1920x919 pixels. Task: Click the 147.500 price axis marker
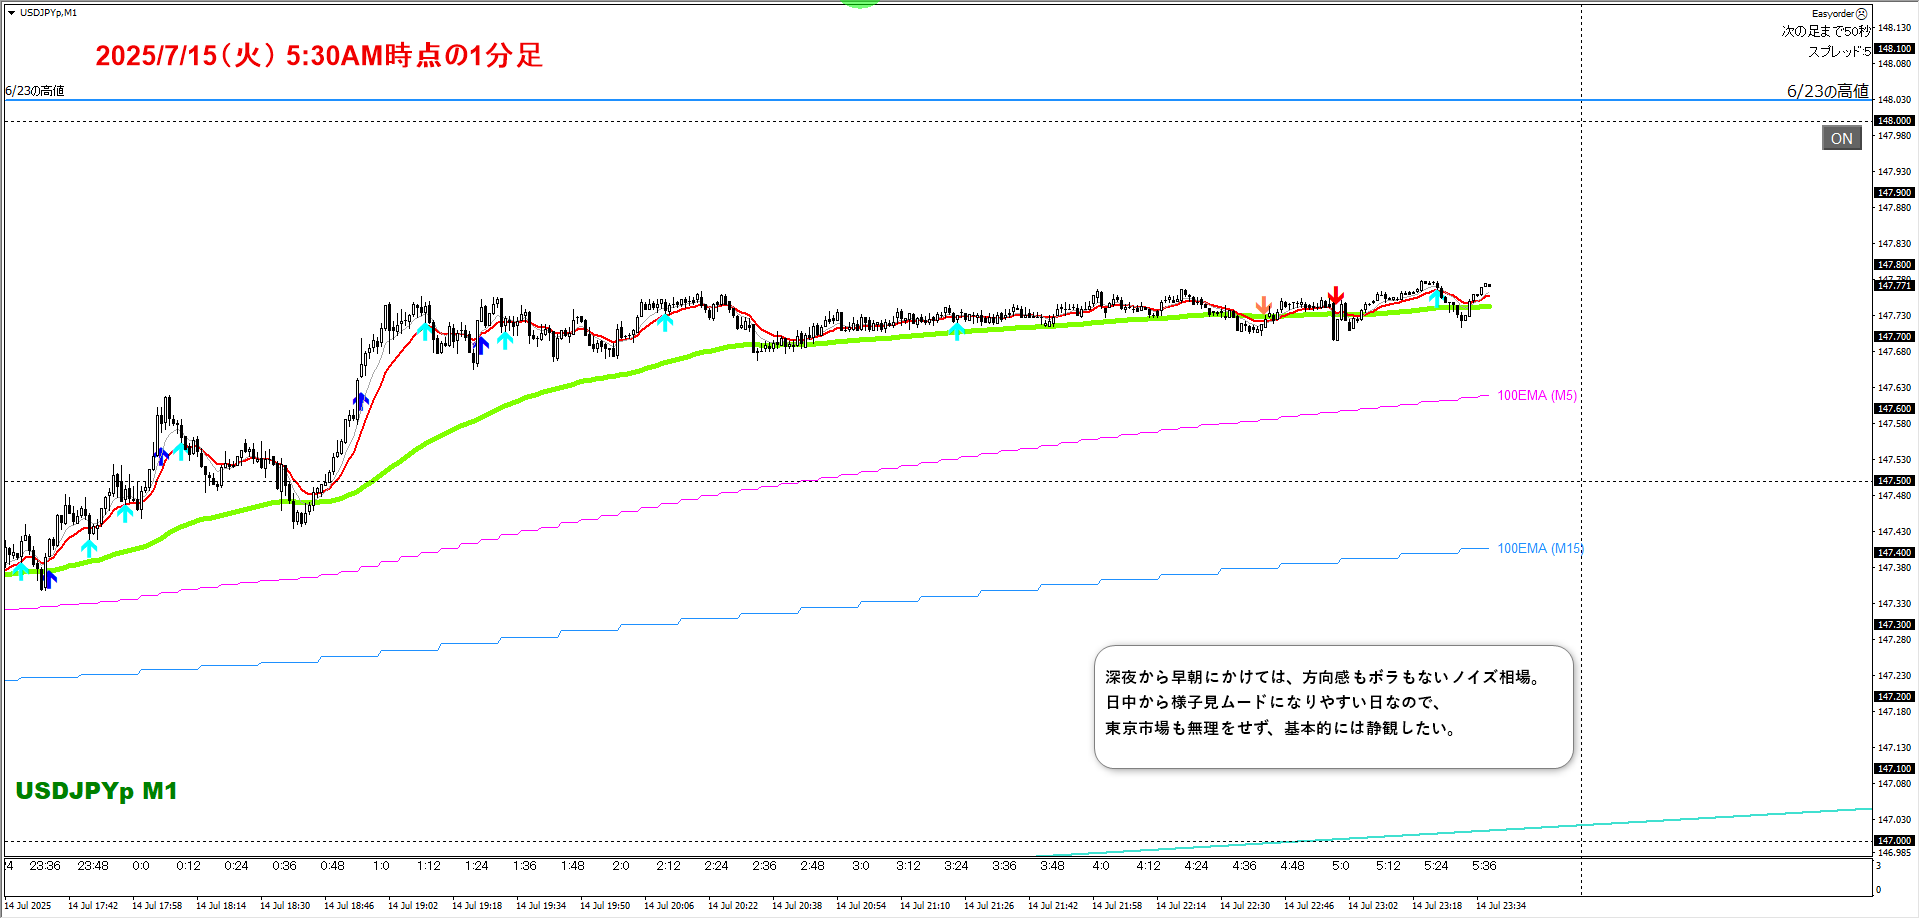(1894, 480)
